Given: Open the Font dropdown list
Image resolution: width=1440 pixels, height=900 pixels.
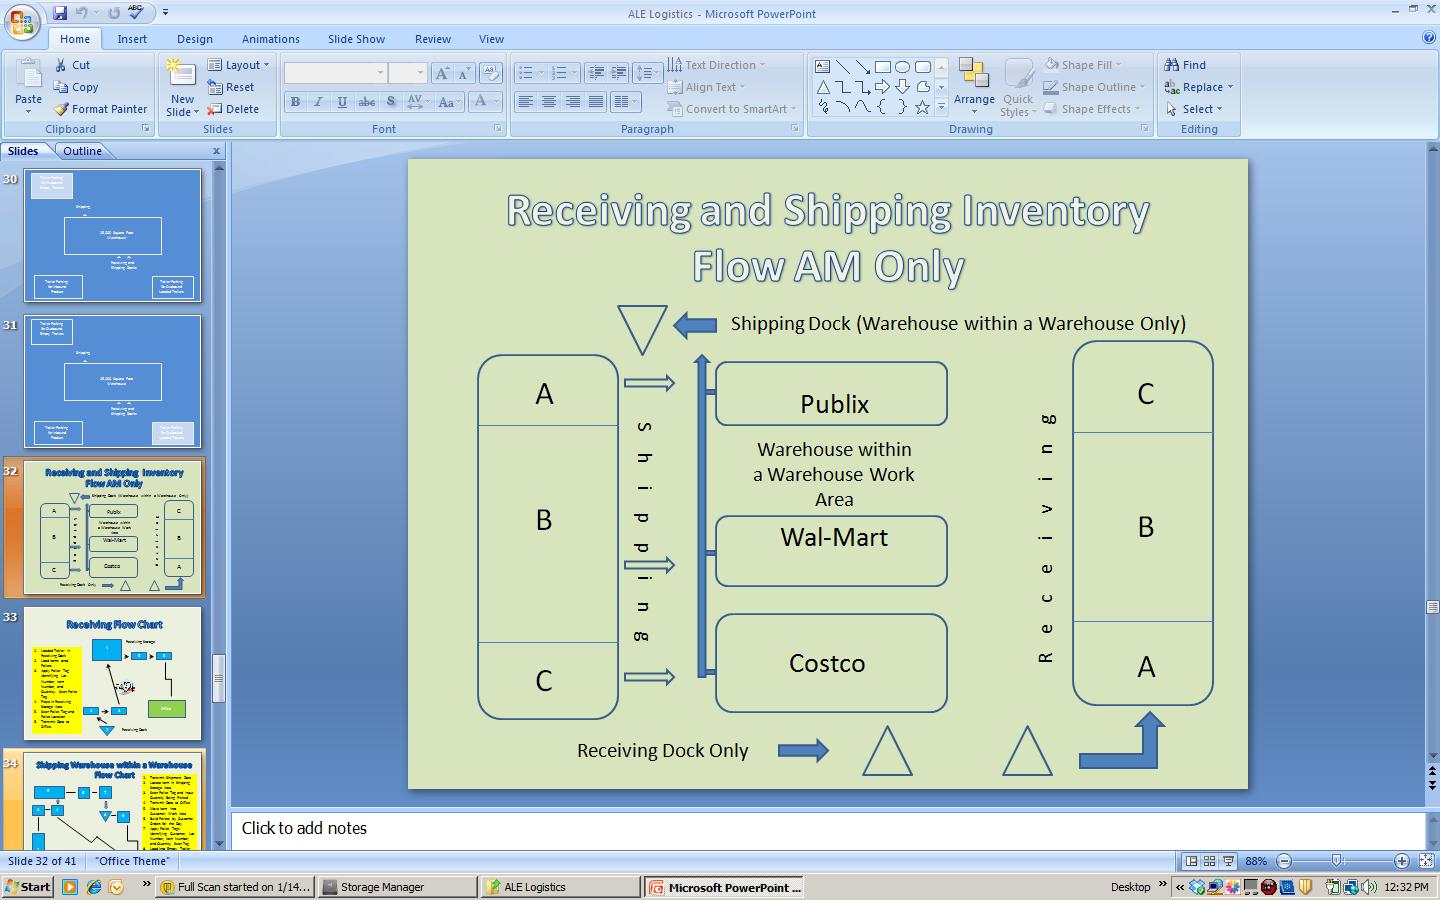Looking at the screenshot, I should point(381,73).
